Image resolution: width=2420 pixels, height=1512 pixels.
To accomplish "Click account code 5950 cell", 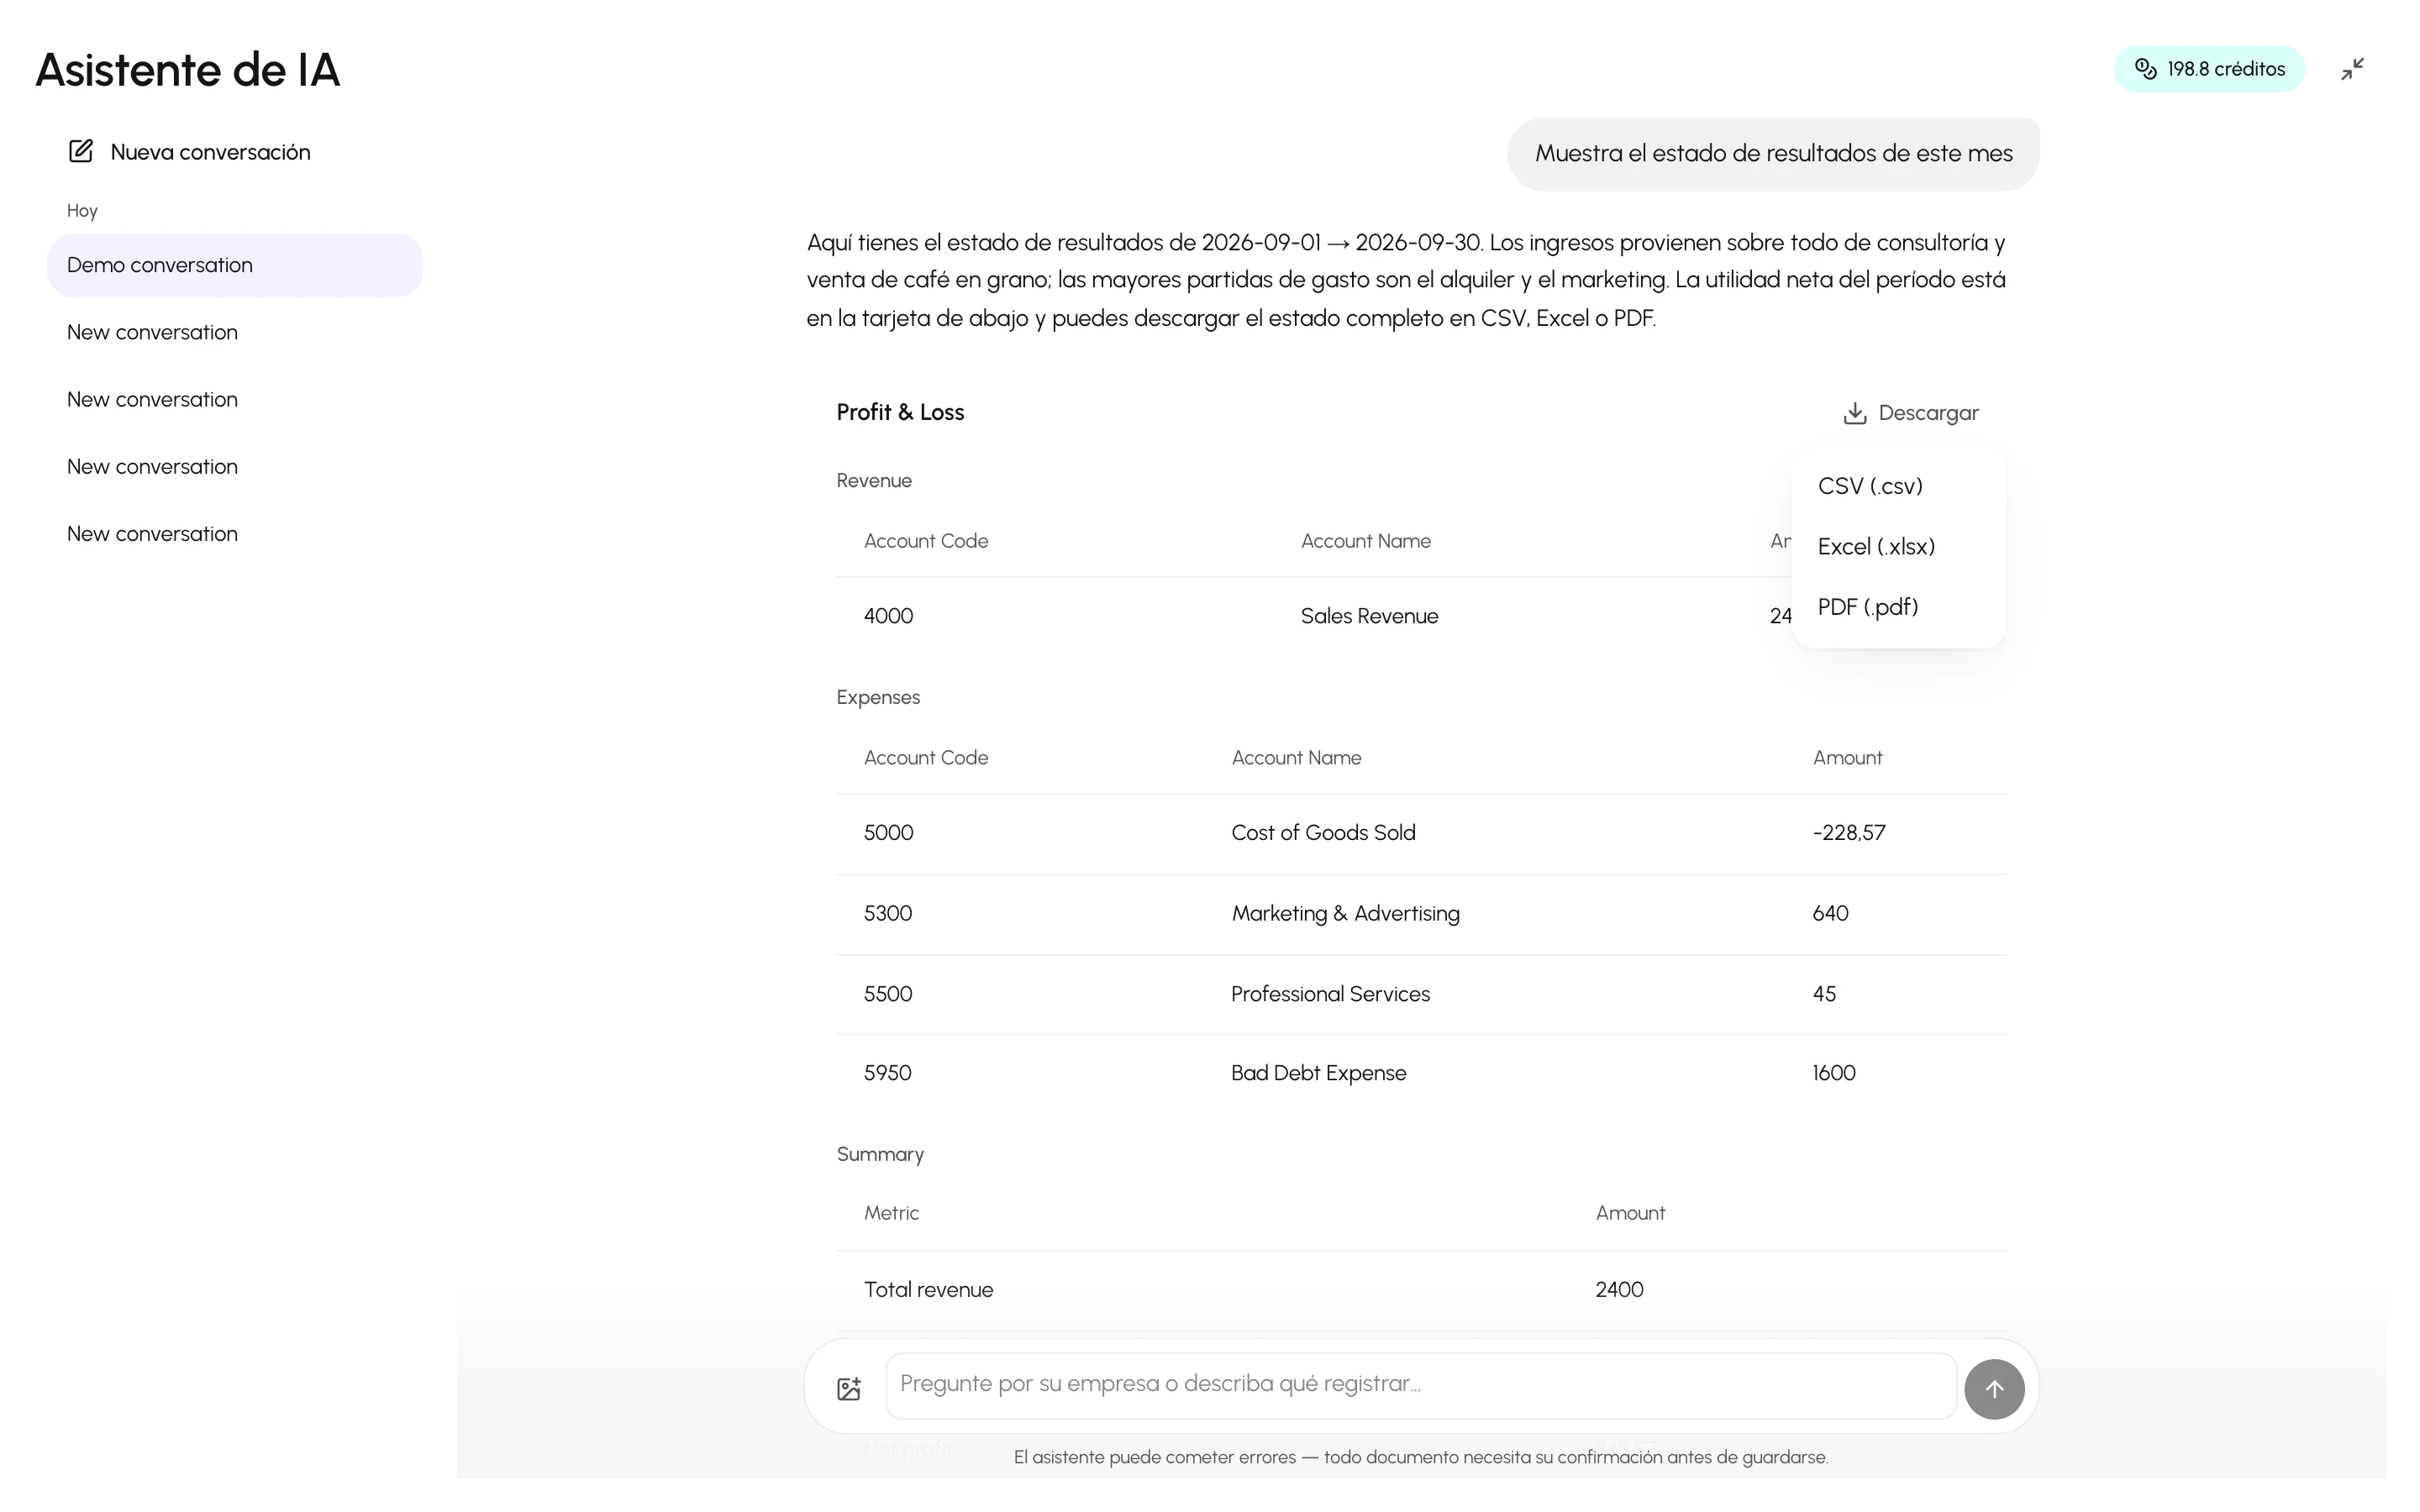I will pyautogui.click(x=888, y=1073).
